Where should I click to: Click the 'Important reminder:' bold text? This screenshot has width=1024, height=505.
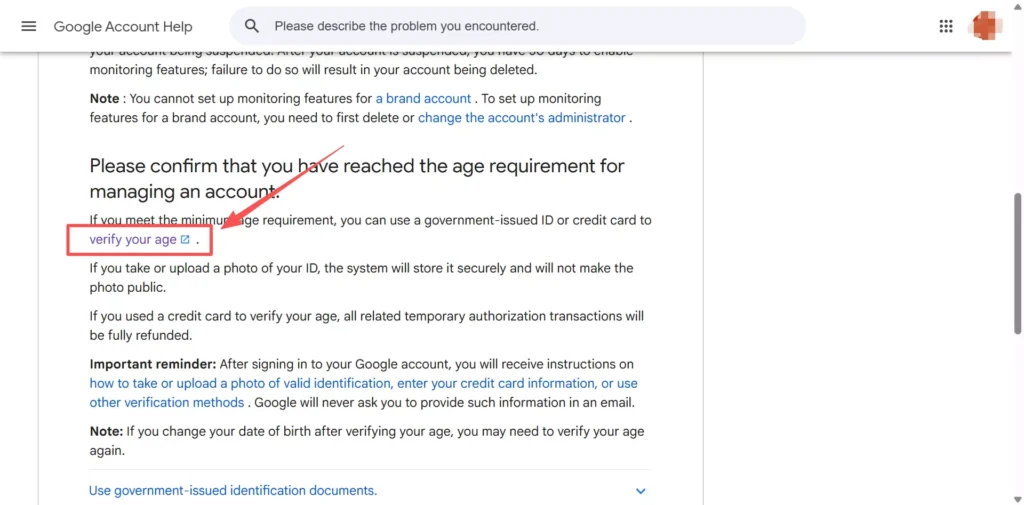[151, 364]
